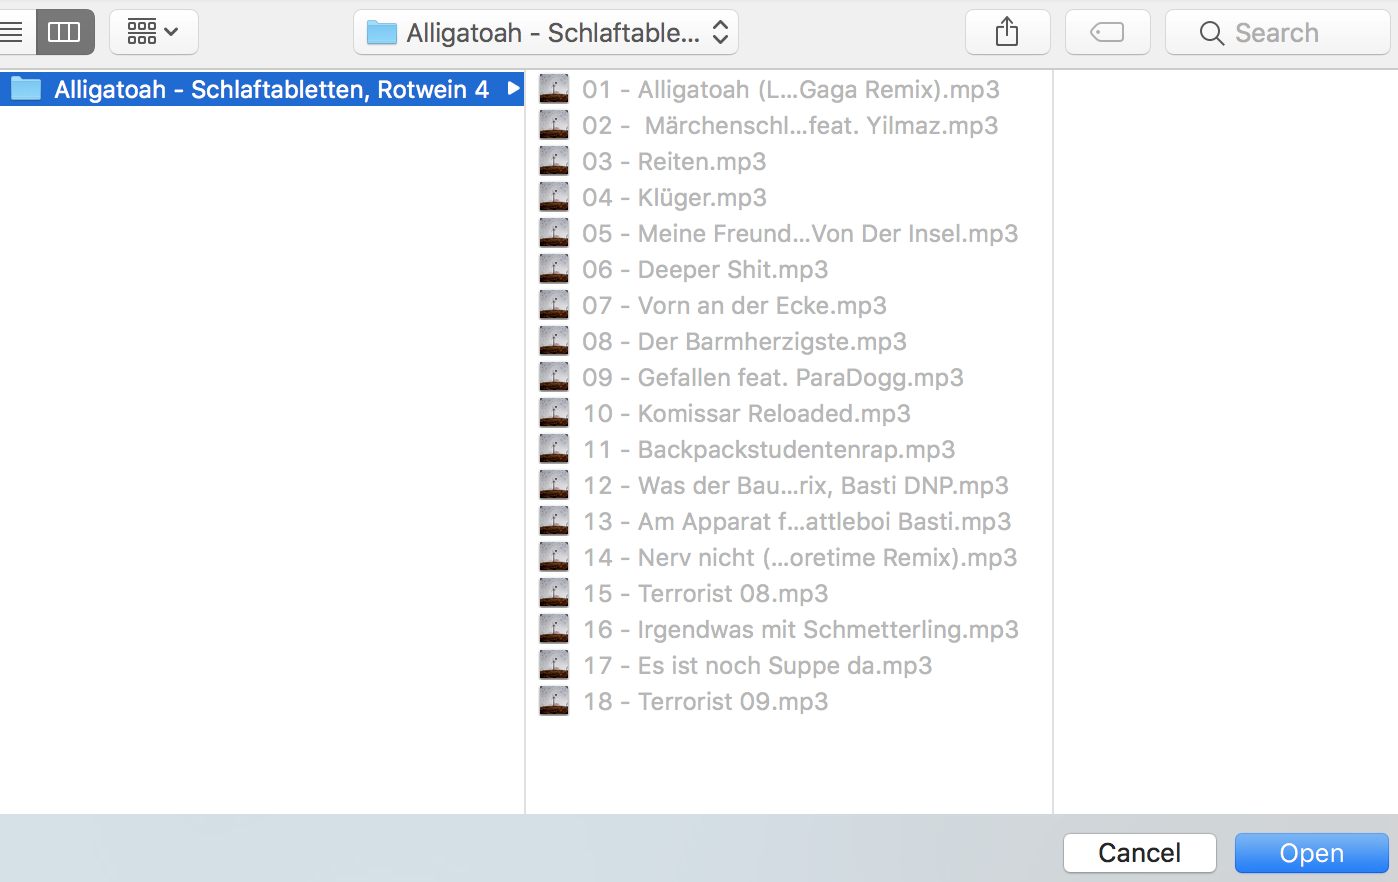The height and width of the screenshot is (882, 1398).
Task: Click album art icon of 01 - Alligatoah
Action: 554,89
